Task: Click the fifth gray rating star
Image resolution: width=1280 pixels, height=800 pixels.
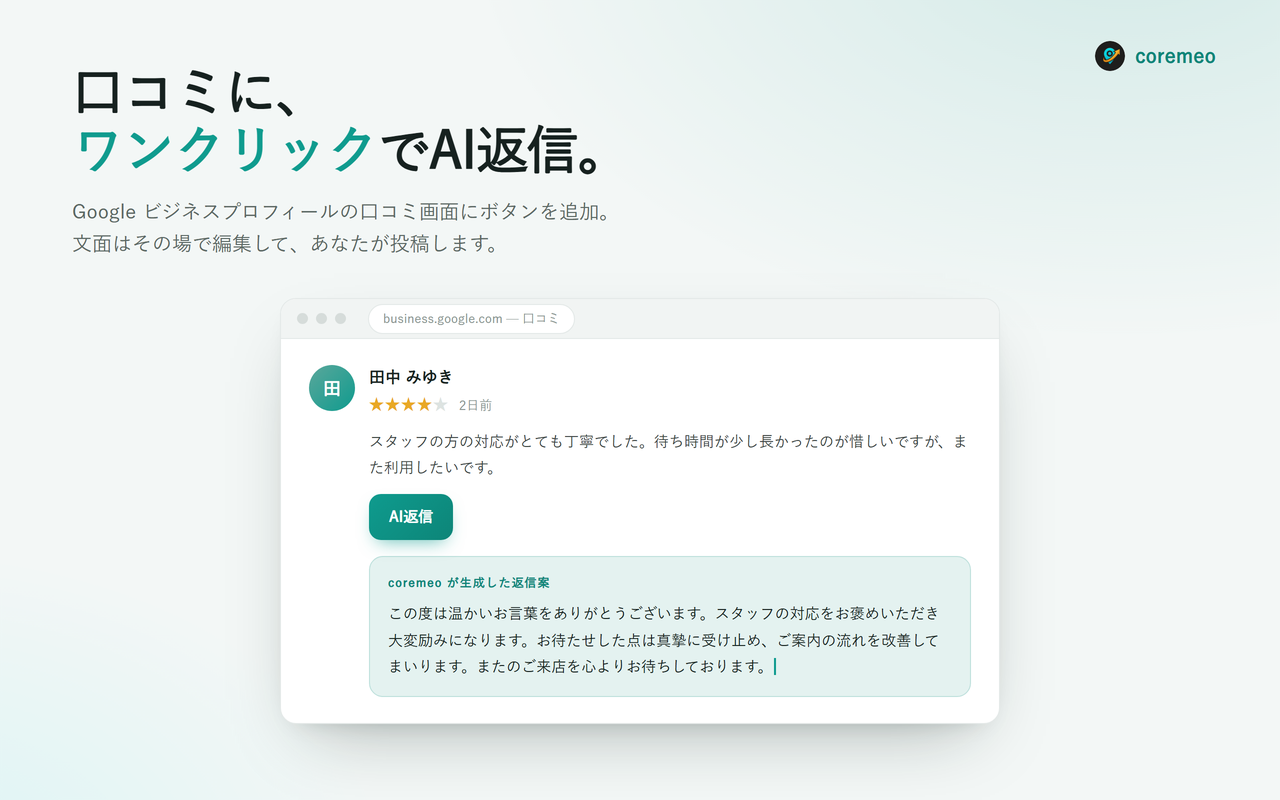Action: 441,405
